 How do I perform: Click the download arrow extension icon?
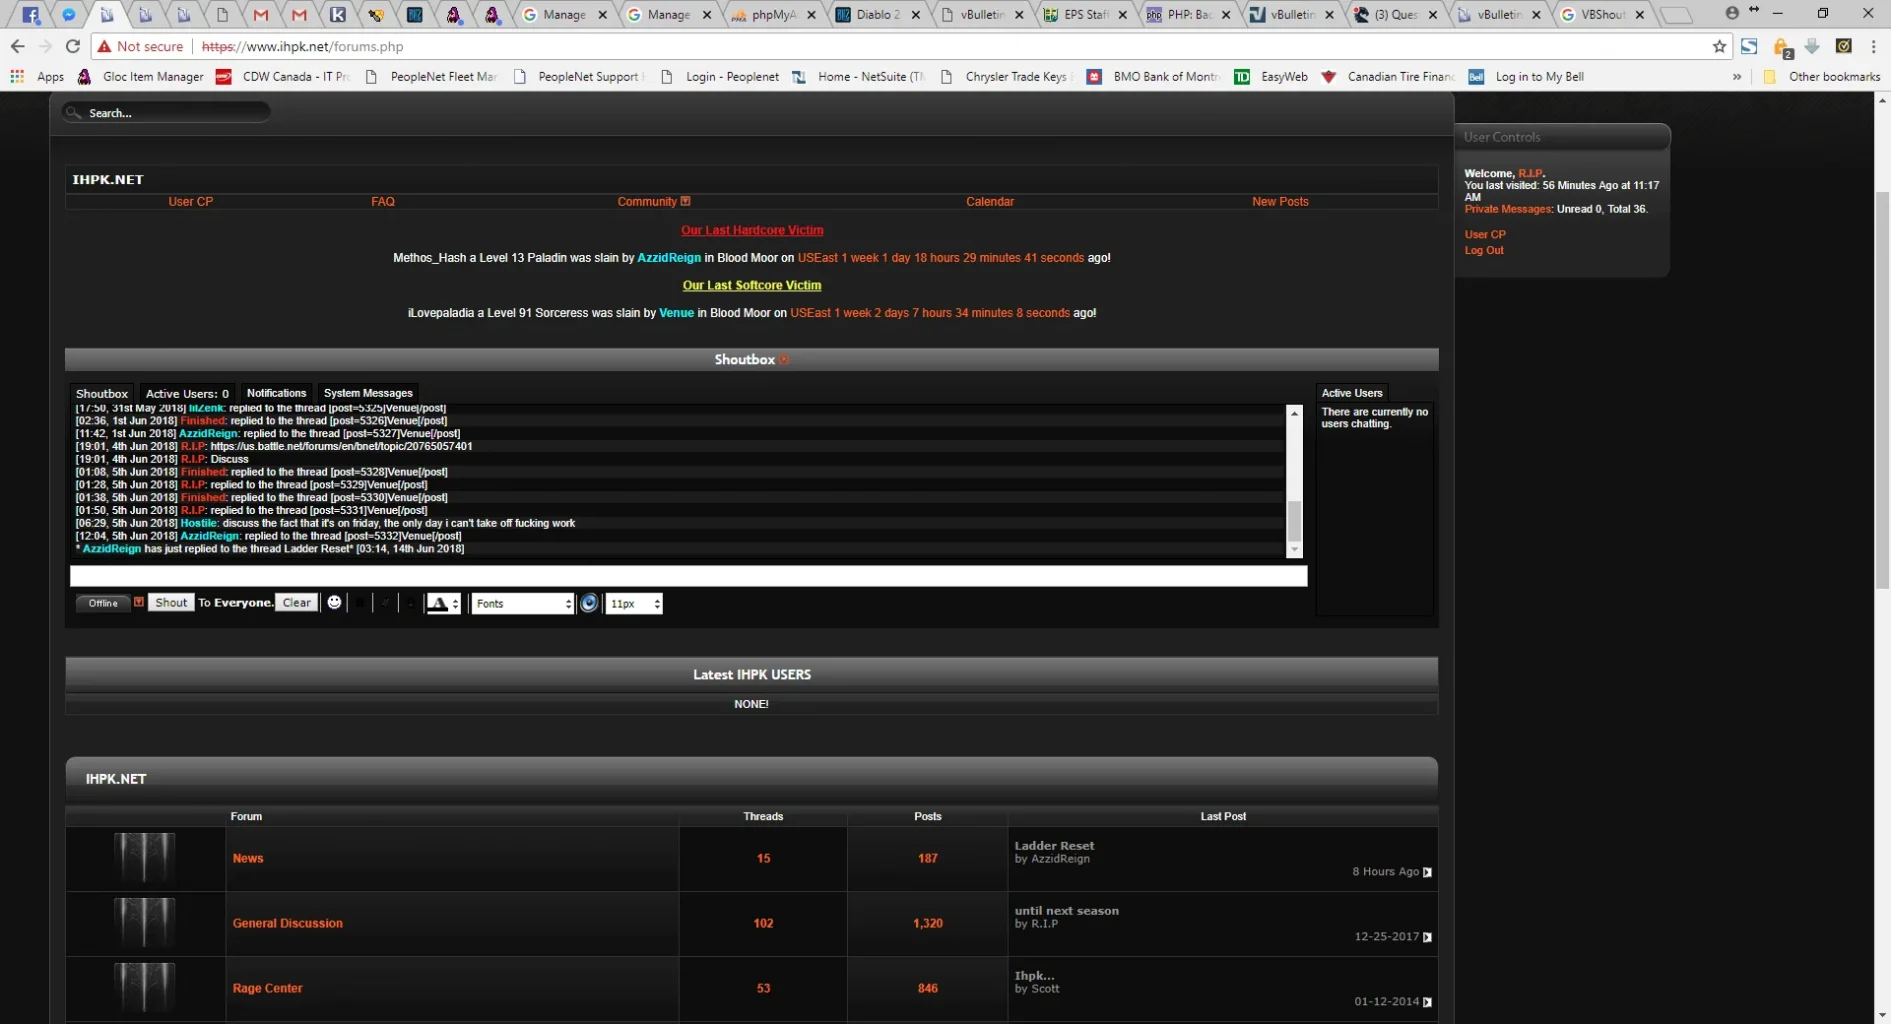pyautogui.click(x=1812, y=46)
